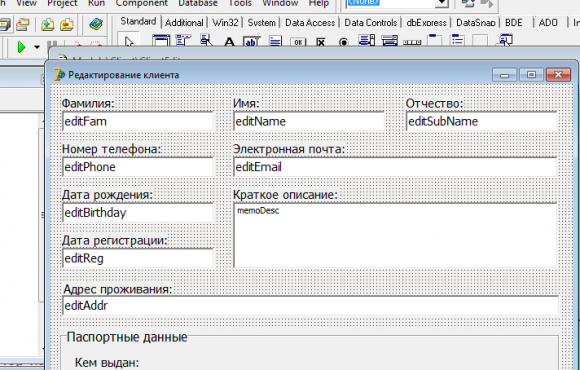Switch to the Additional palette tab

[x=184, y=23]
